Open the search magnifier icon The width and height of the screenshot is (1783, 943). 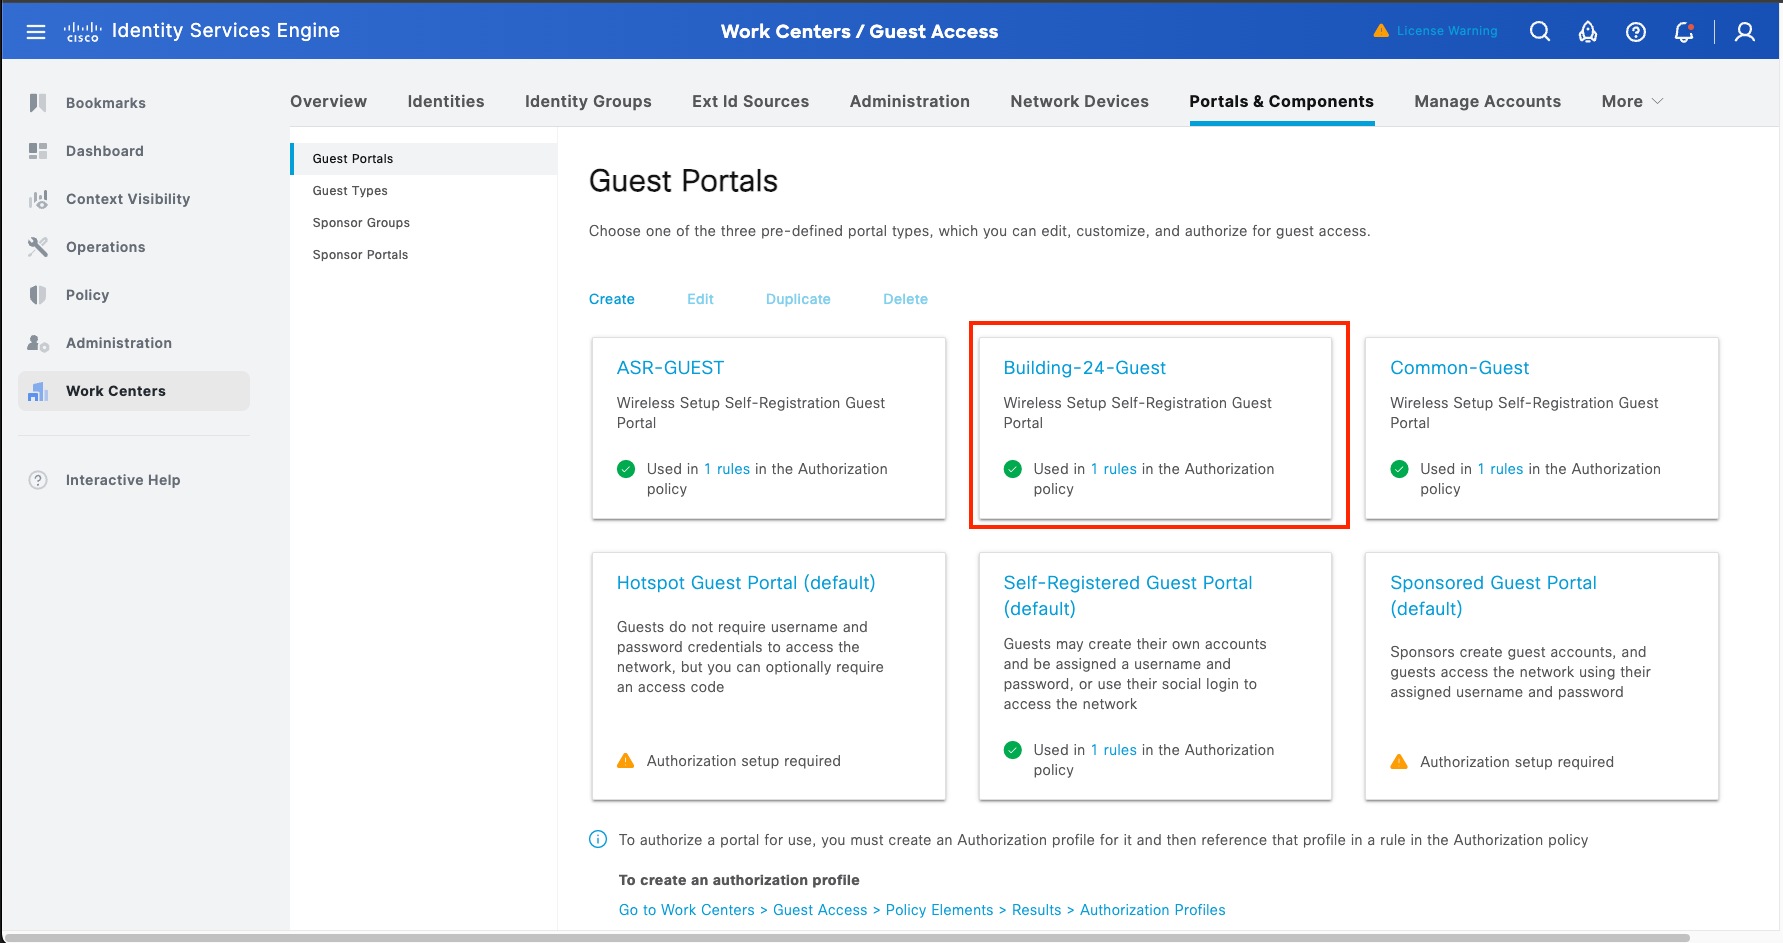(x=1540, y=32)
